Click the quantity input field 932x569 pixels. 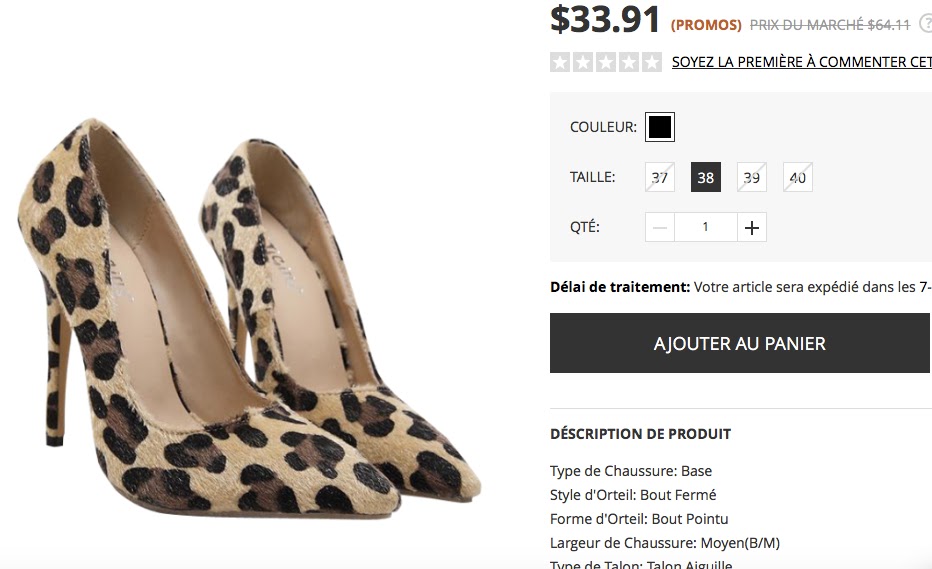pos(705,227)
